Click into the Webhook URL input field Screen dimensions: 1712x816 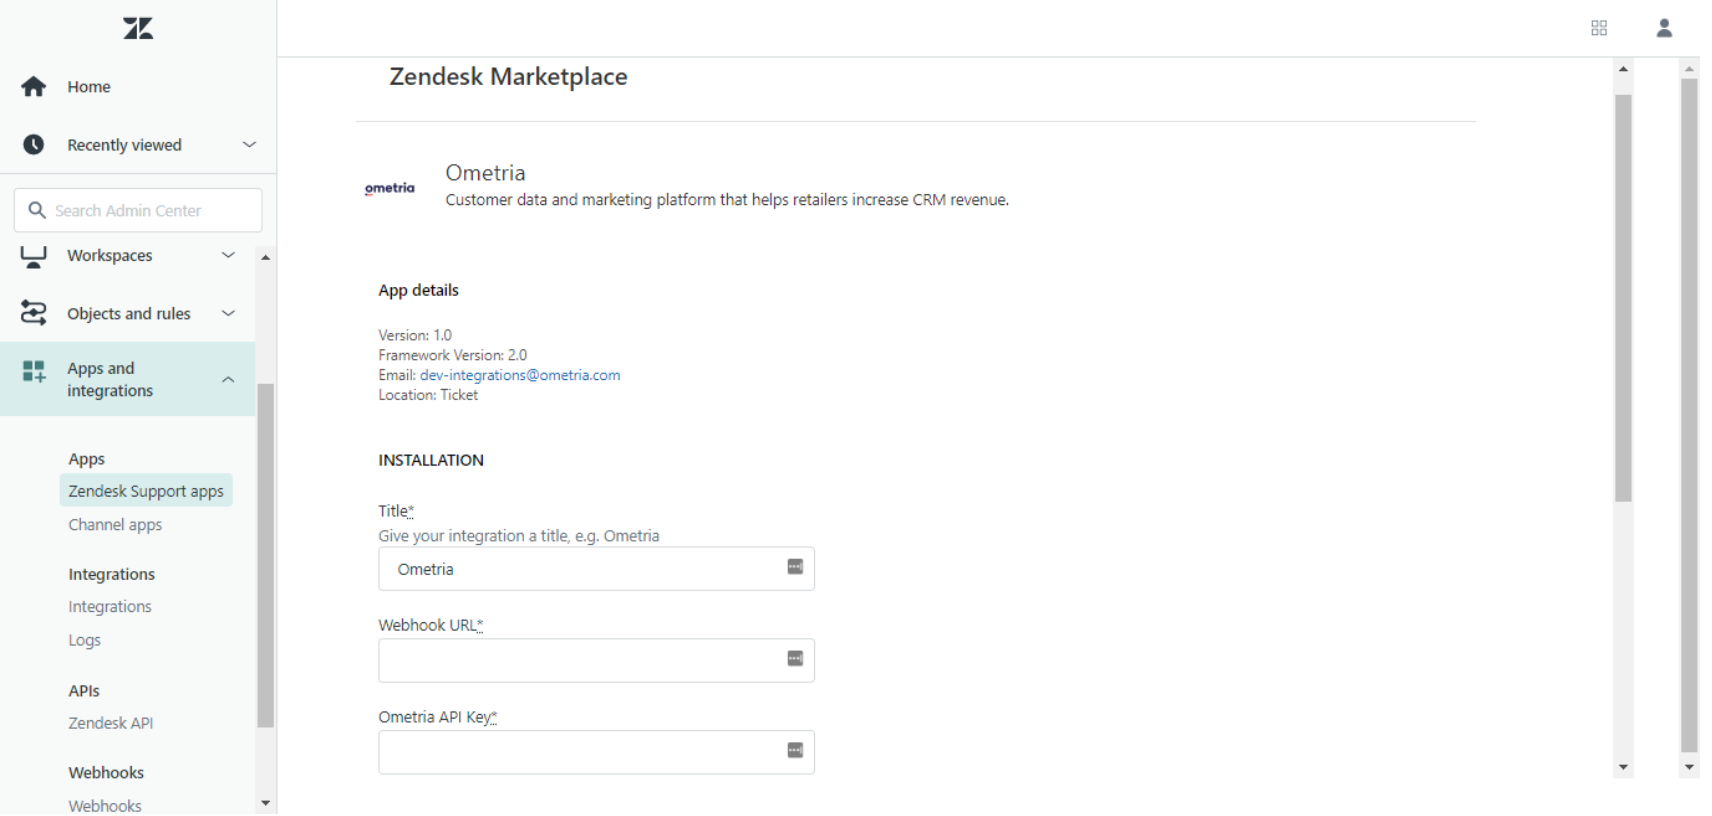596,660
